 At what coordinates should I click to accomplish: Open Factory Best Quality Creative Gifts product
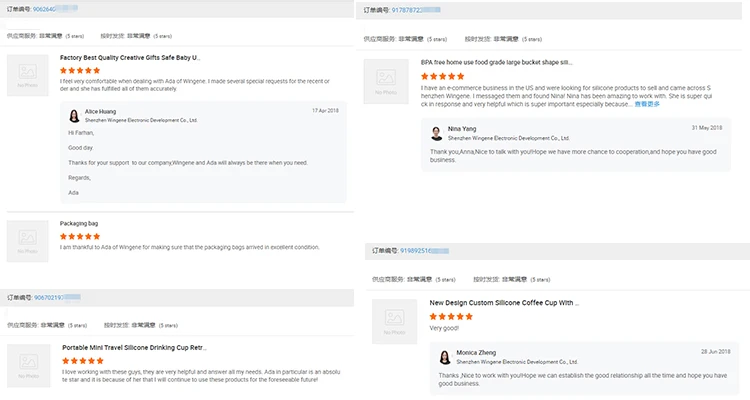tap(130, 58)
